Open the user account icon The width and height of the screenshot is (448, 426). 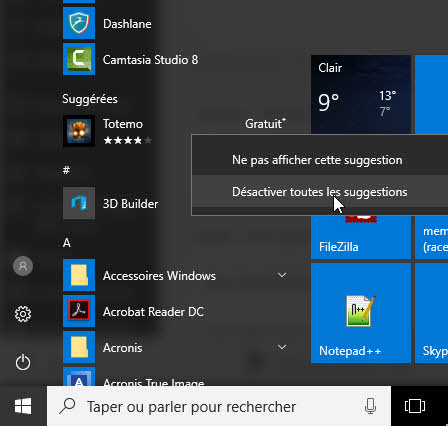point(23,266)
